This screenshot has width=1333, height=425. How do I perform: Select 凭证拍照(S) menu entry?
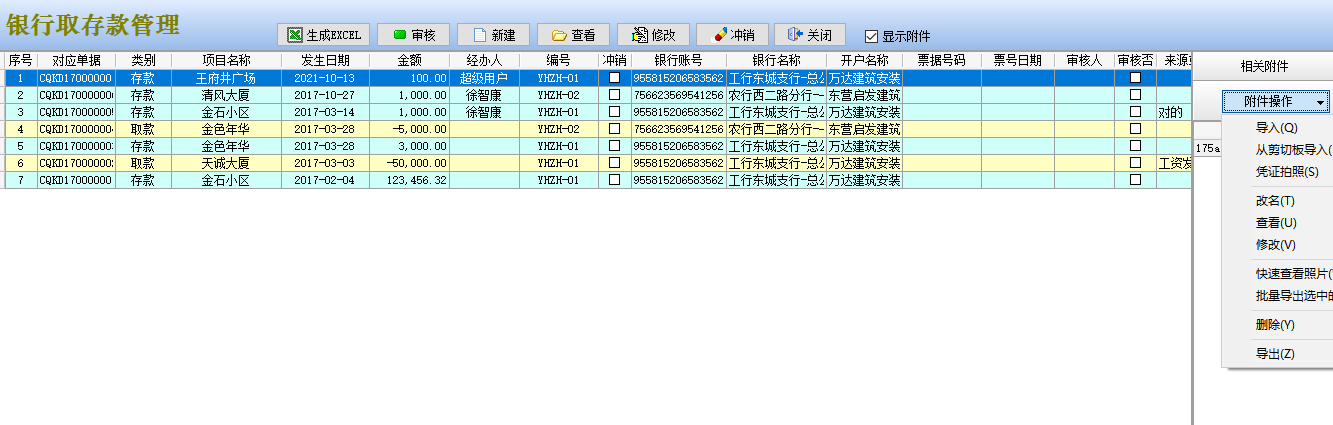coord(1287,172)
